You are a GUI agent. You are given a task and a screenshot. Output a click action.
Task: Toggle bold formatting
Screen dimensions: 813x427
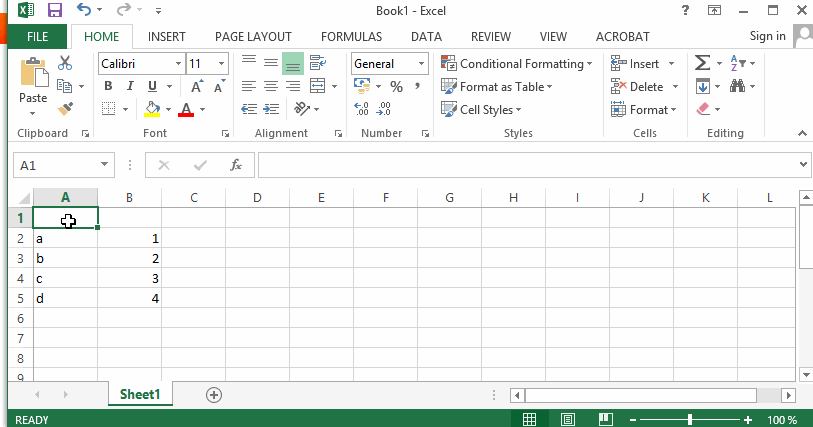point(108,86)
